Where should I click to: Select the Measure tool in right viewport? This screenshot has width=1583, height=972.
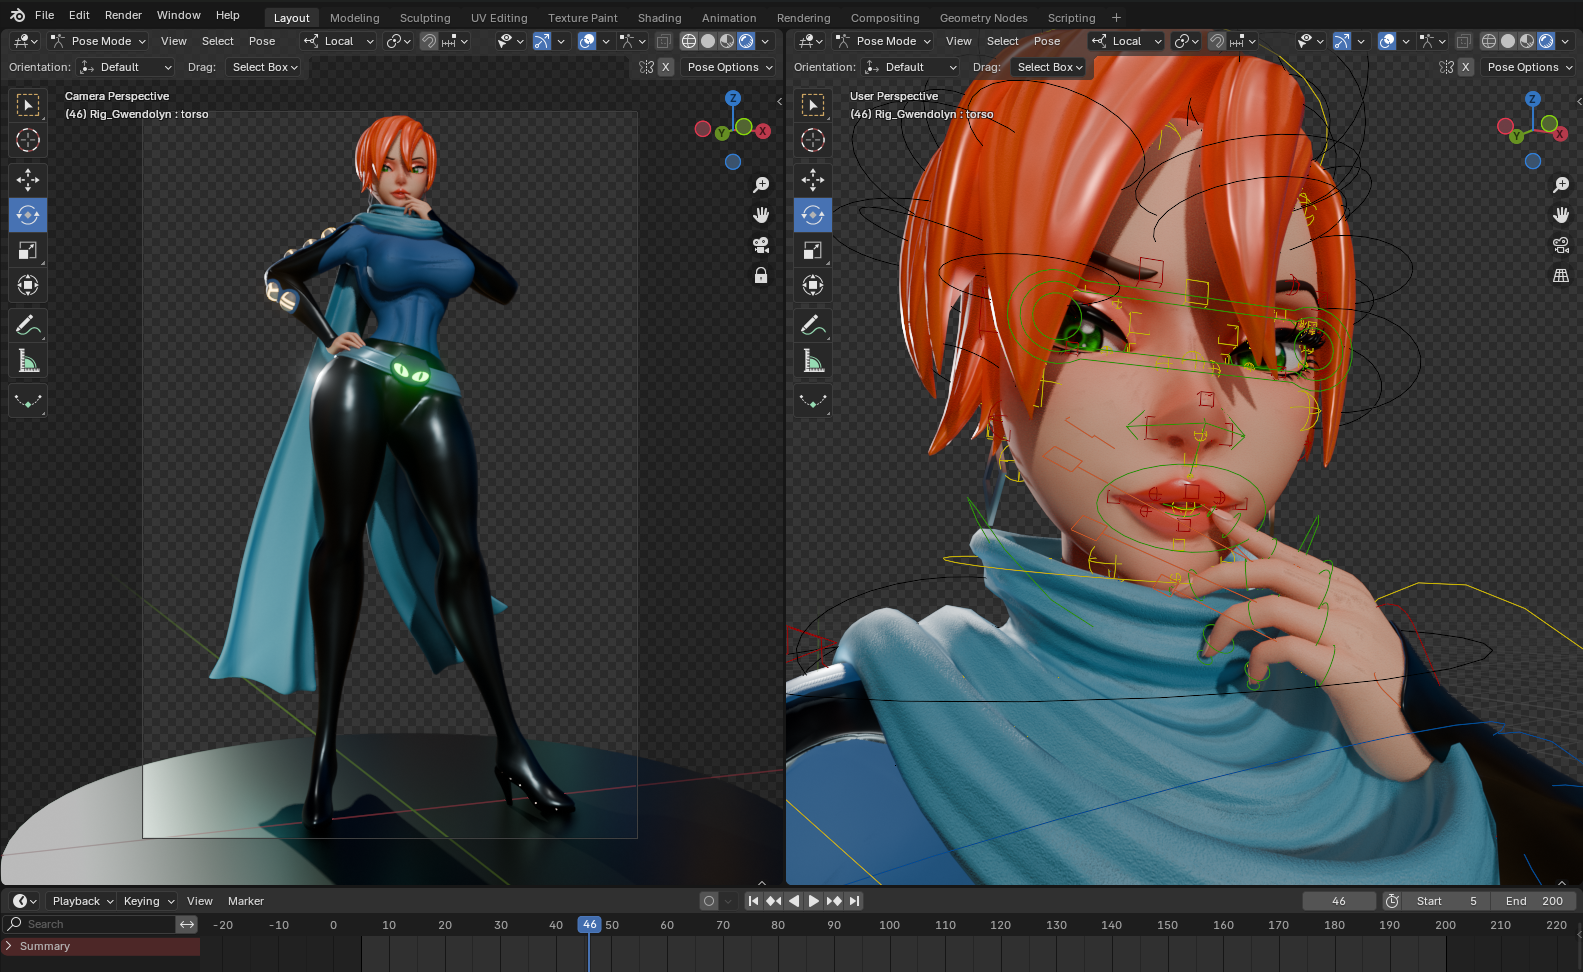(813, 360)
